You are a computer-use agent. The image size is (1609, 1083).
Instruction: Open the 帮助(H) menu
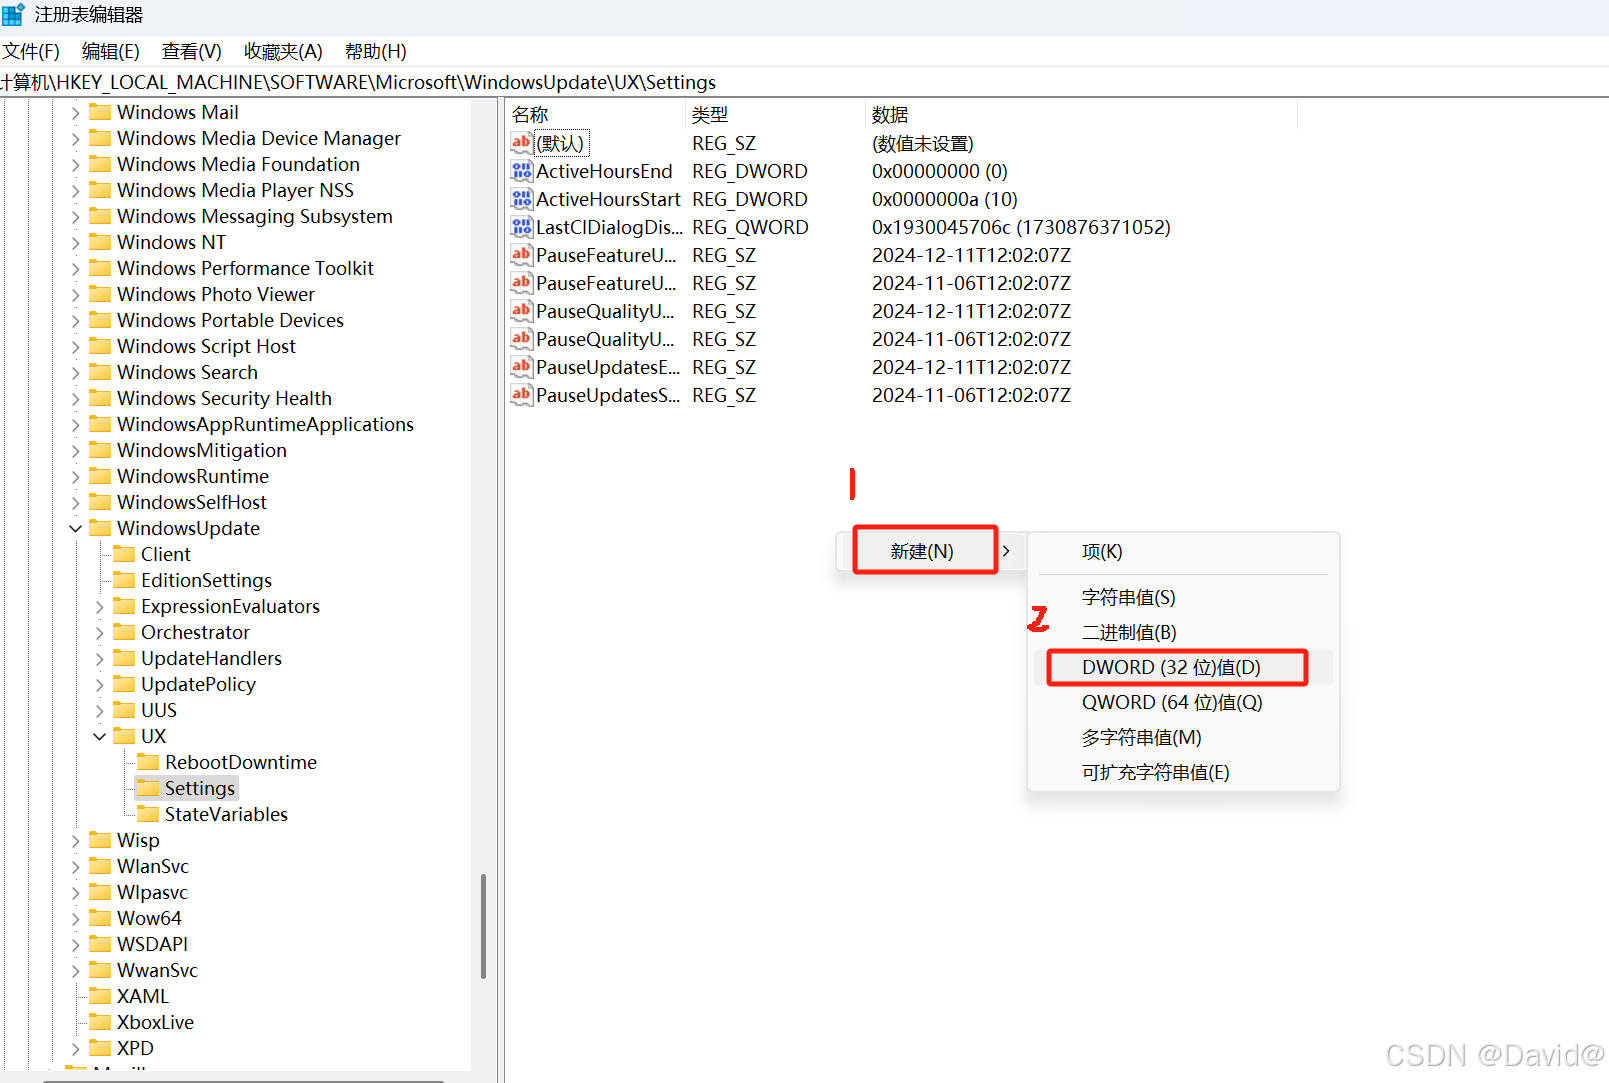click(x=376, y=51)
